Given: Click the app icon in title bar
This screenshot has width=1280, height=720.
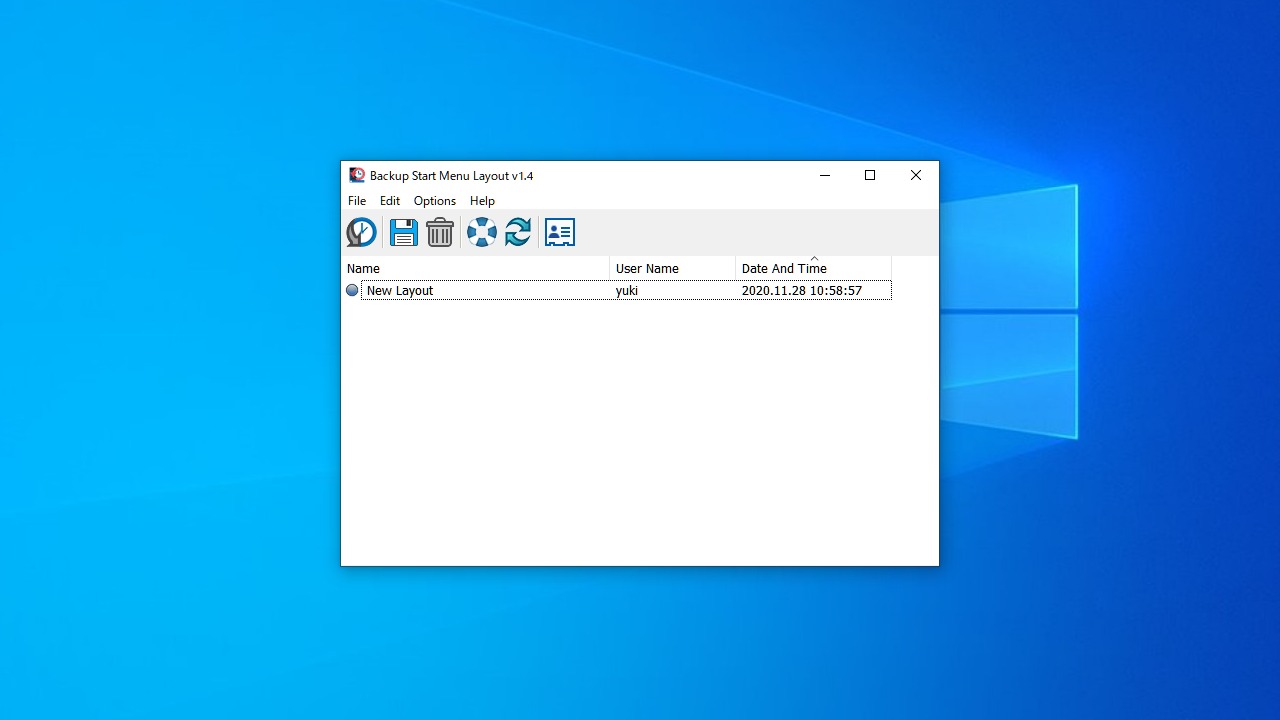Looking at the screenshot, I should click(357, 175).
